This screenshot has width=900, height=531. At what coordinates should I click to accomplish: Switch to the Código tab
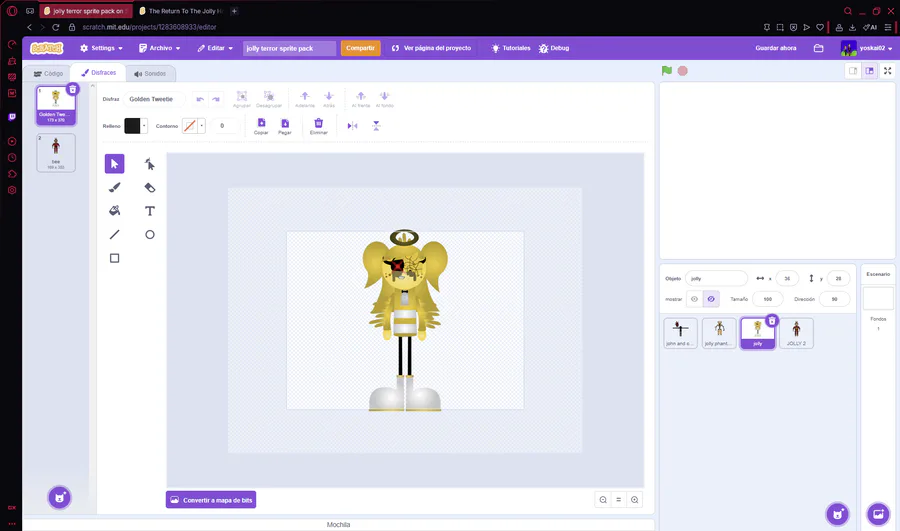pyautogui.click(x=48, y=73)
